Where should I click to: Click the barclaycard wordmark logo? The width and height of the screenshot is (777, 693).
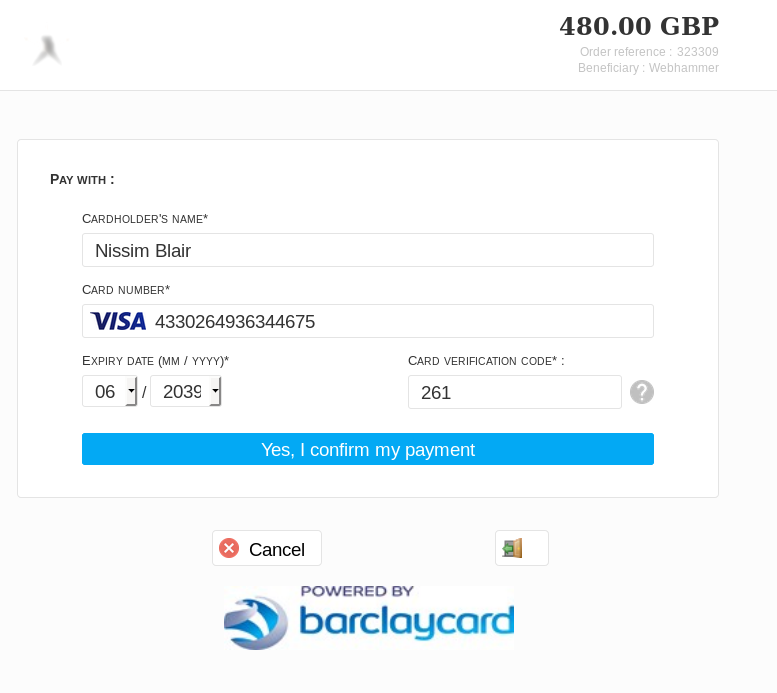click(407, 621)
